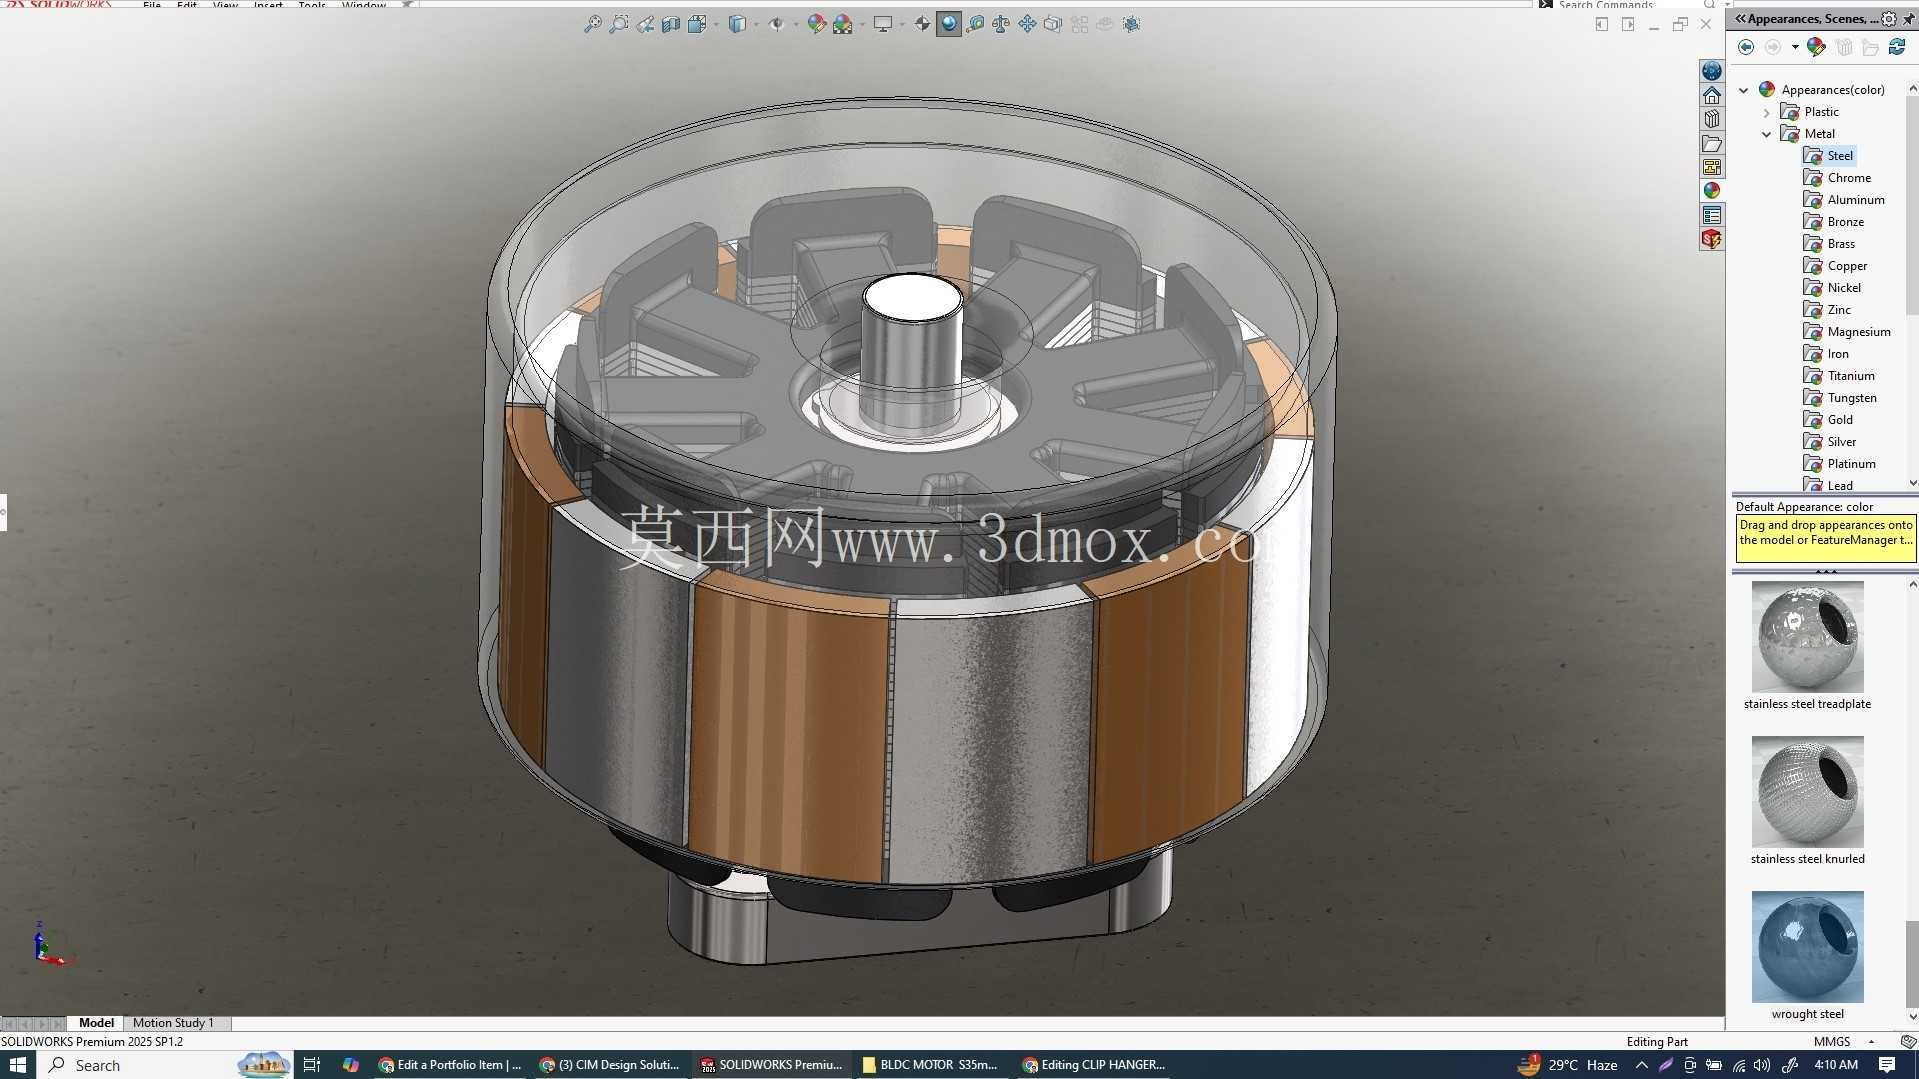Viewport: 1919px width, 1079px height.
Task: Open Custom Properties tab in task pane
Action: (1712, 215)
